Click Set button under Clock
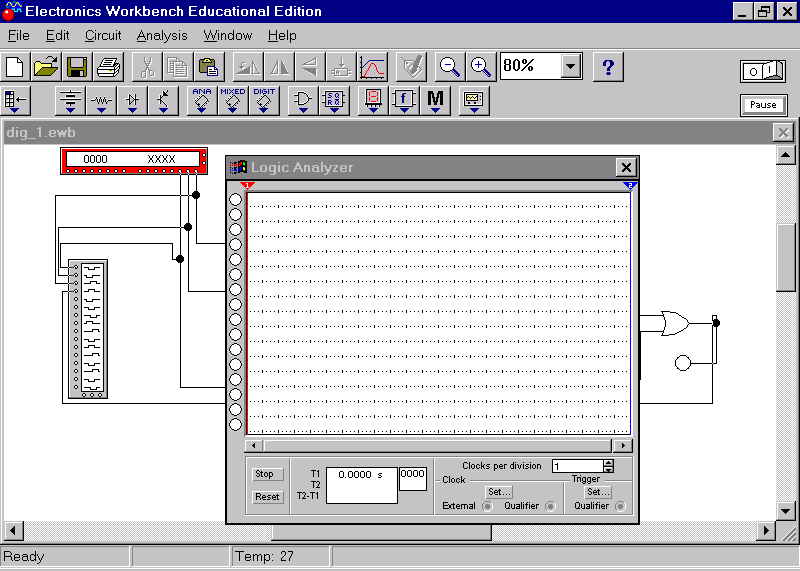 point(499,492)
